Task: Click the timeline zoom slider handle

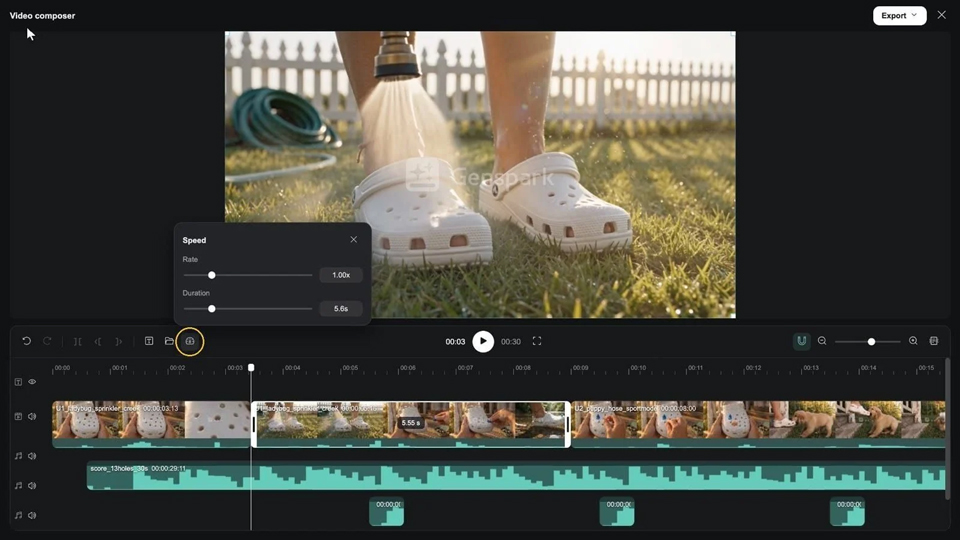Action: [x=871, y=342]
